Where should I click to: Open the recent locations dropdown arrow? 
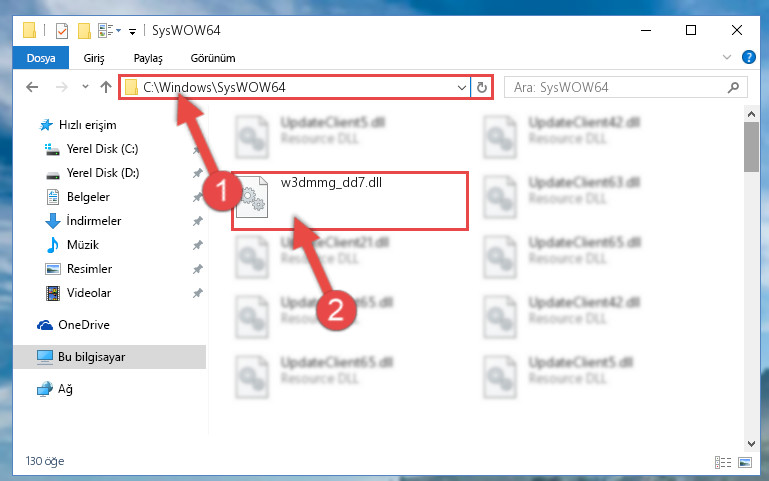85,87
